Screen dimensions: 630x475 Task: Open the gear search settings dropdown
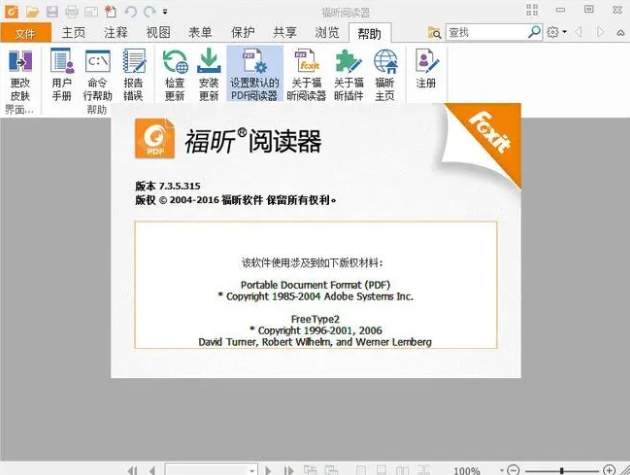click(x=557, y=32)
